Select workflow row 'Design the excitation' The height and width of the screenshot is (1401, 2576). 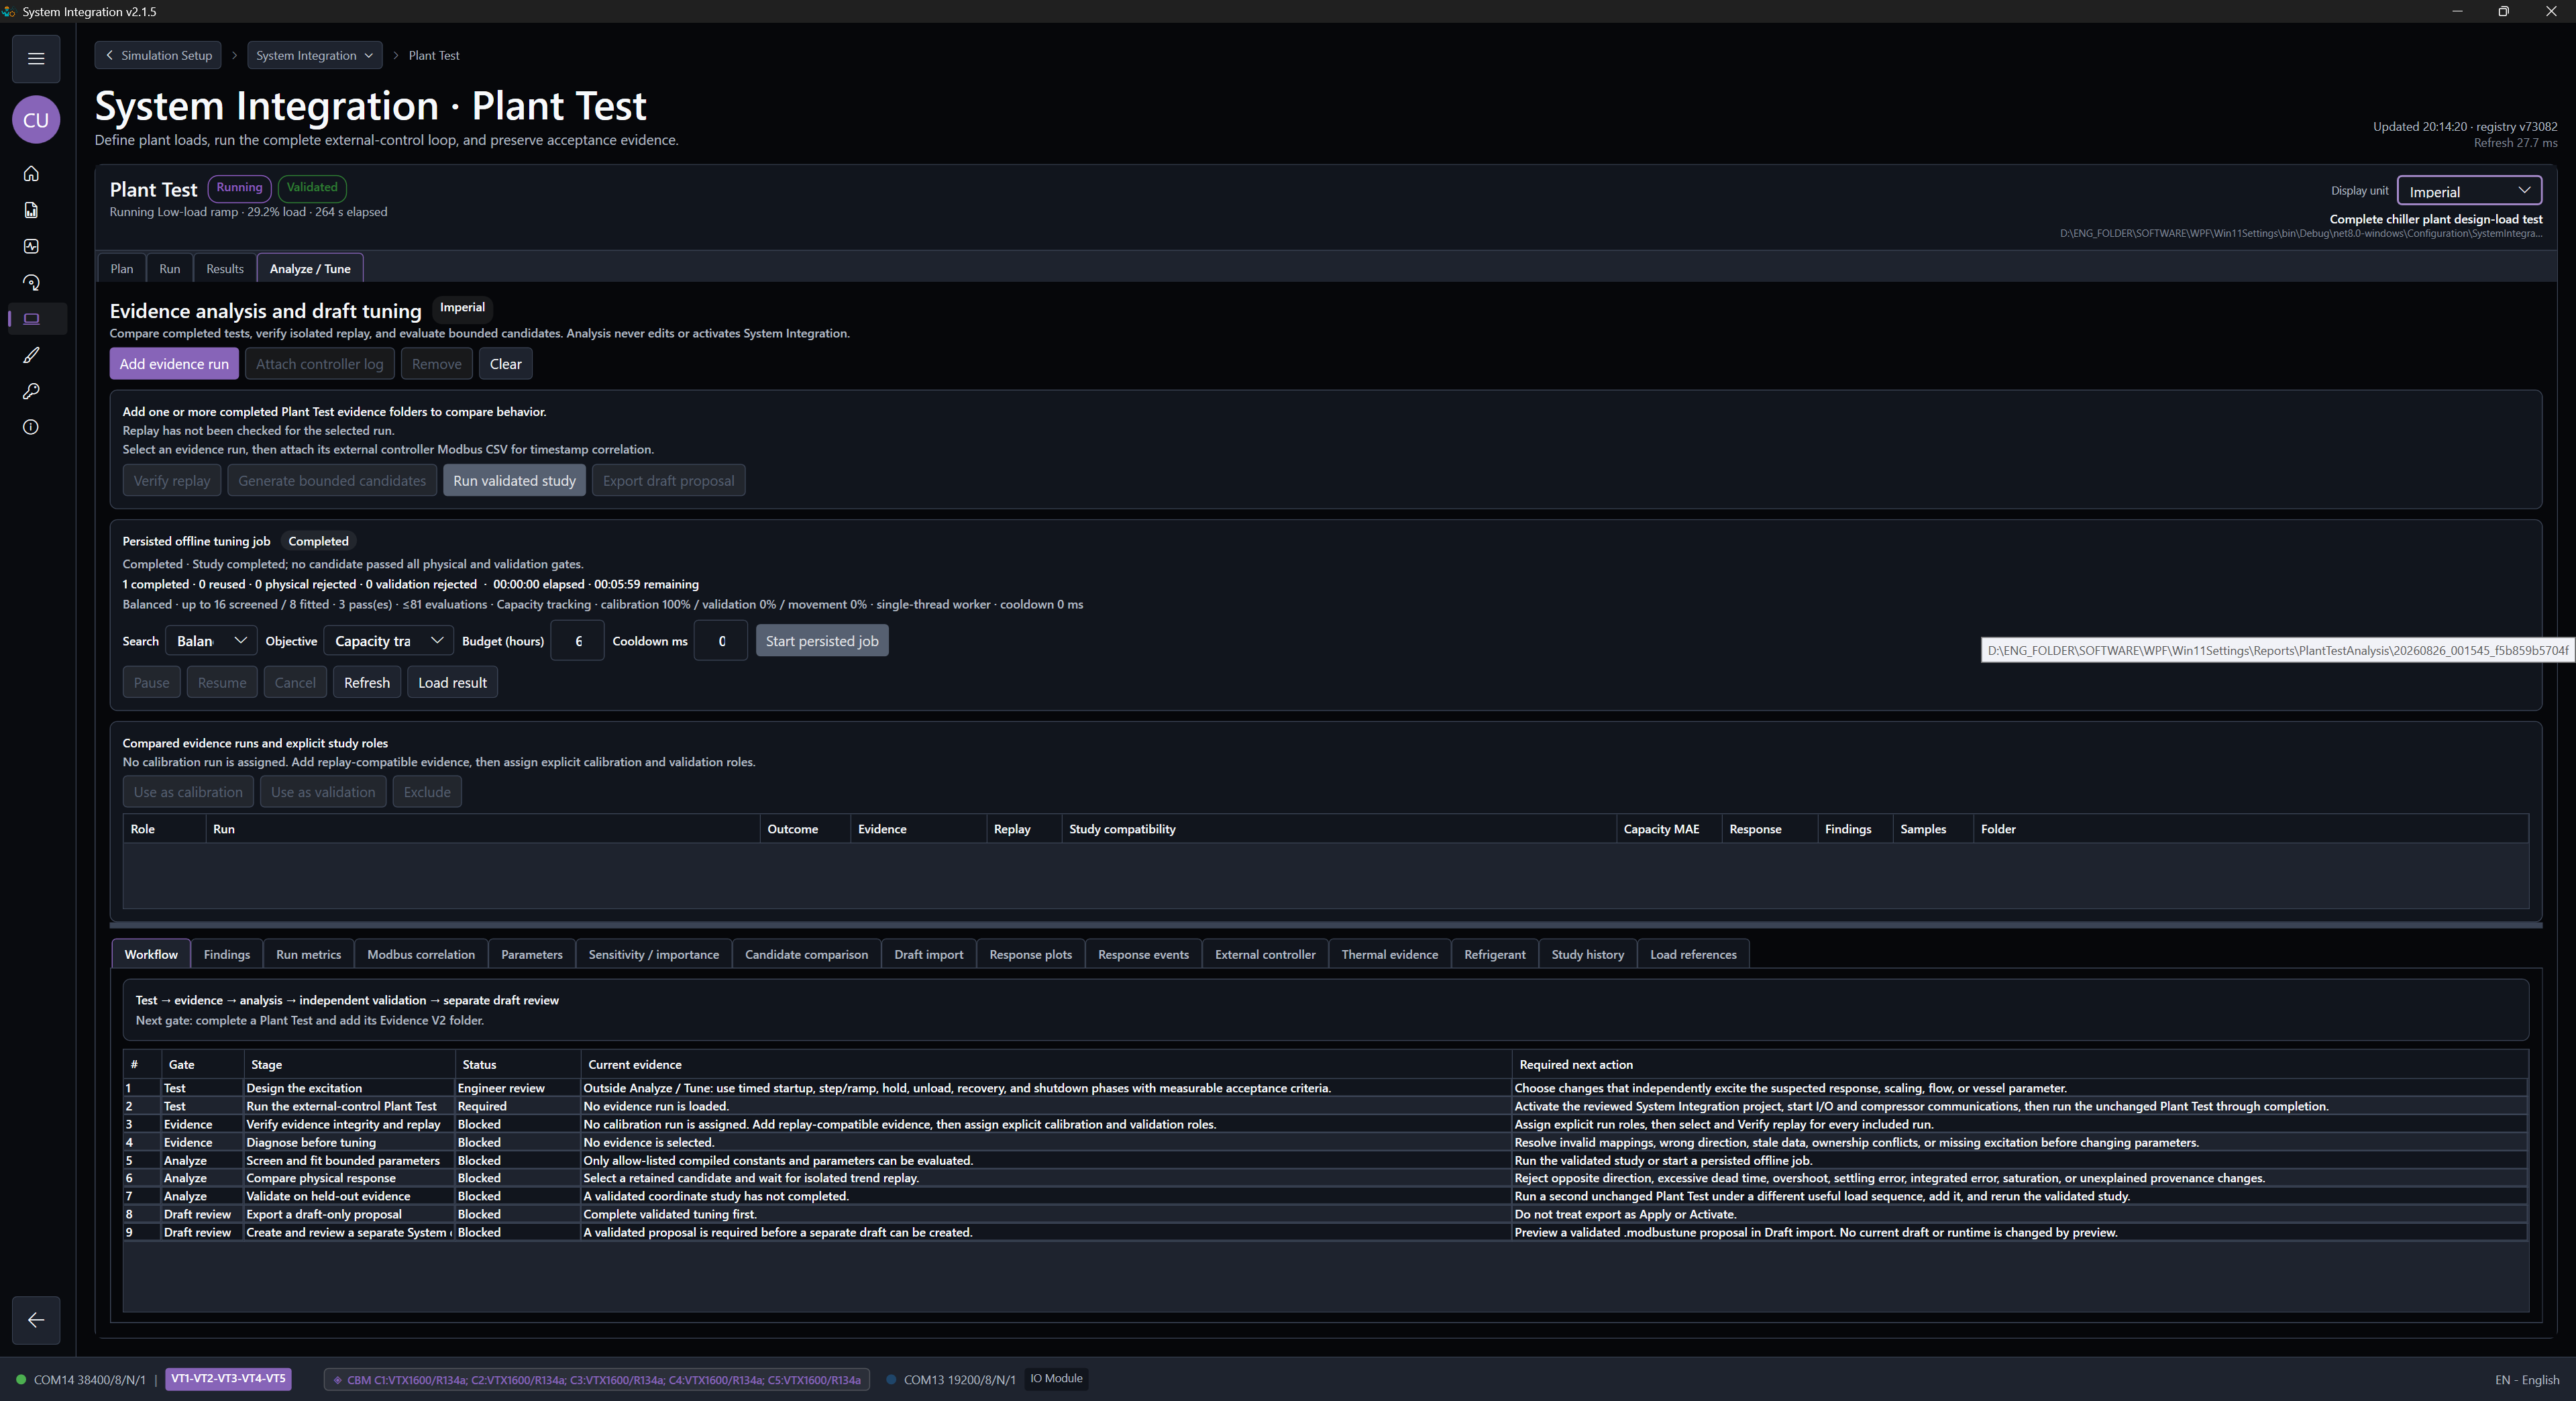pyautogui.click(x=1325, y=1088)
